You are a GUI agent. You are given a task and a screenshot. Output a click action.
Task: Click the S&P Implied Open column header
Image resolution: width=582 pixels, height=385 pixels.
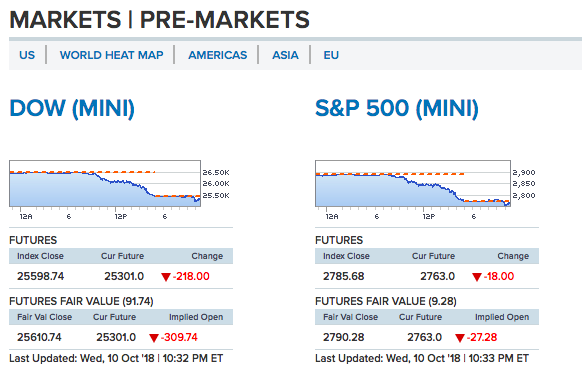pos(502,317)
